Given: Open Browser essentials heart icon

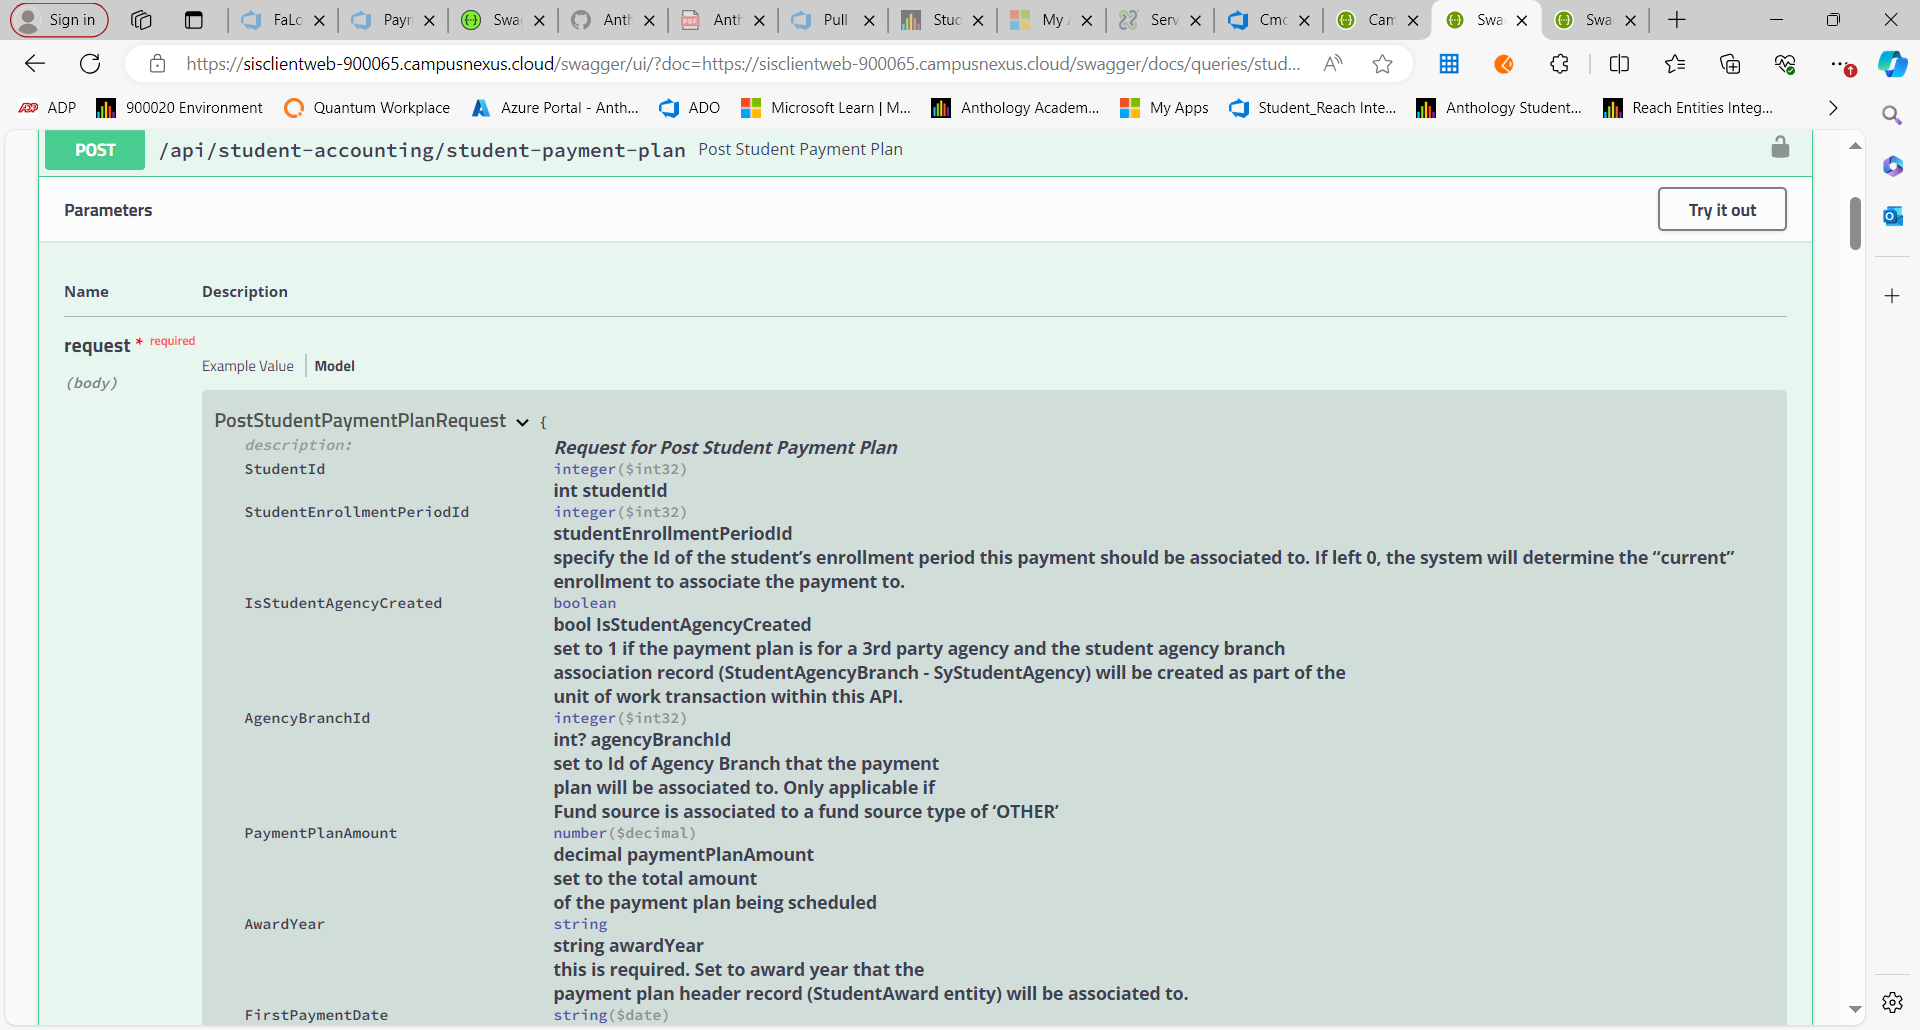Looking at the screenshot, I should click(x=1785, y=64).
